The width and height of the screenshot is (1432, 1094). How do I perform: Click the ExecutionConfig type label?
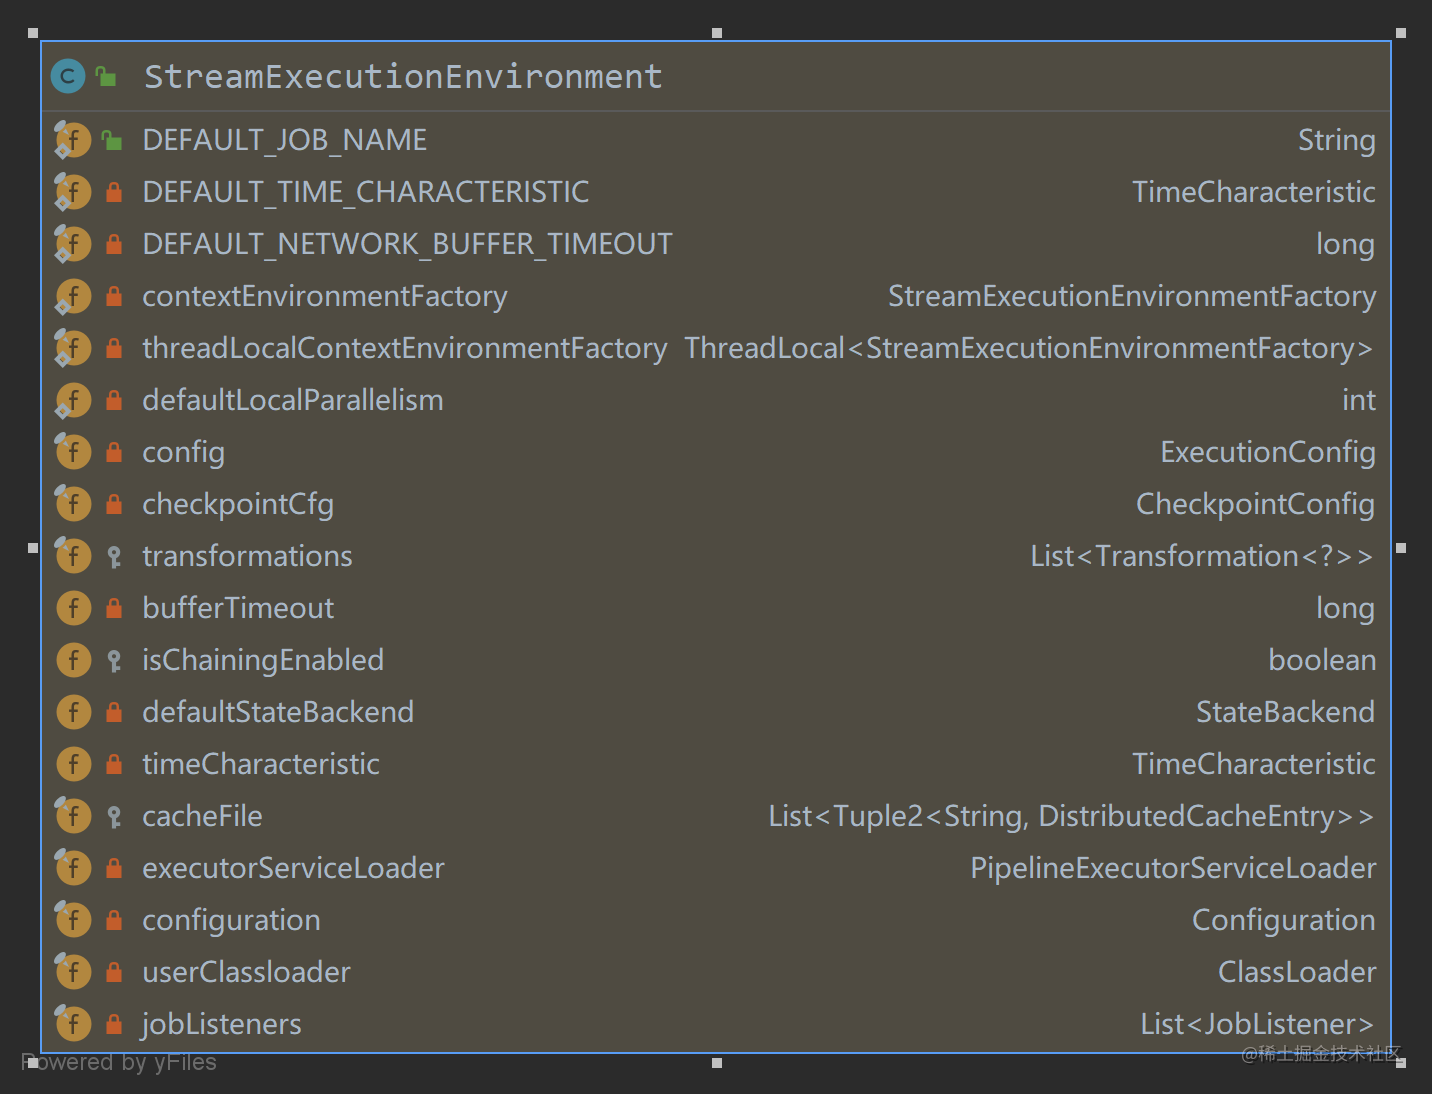click(x=1268, y=453)
